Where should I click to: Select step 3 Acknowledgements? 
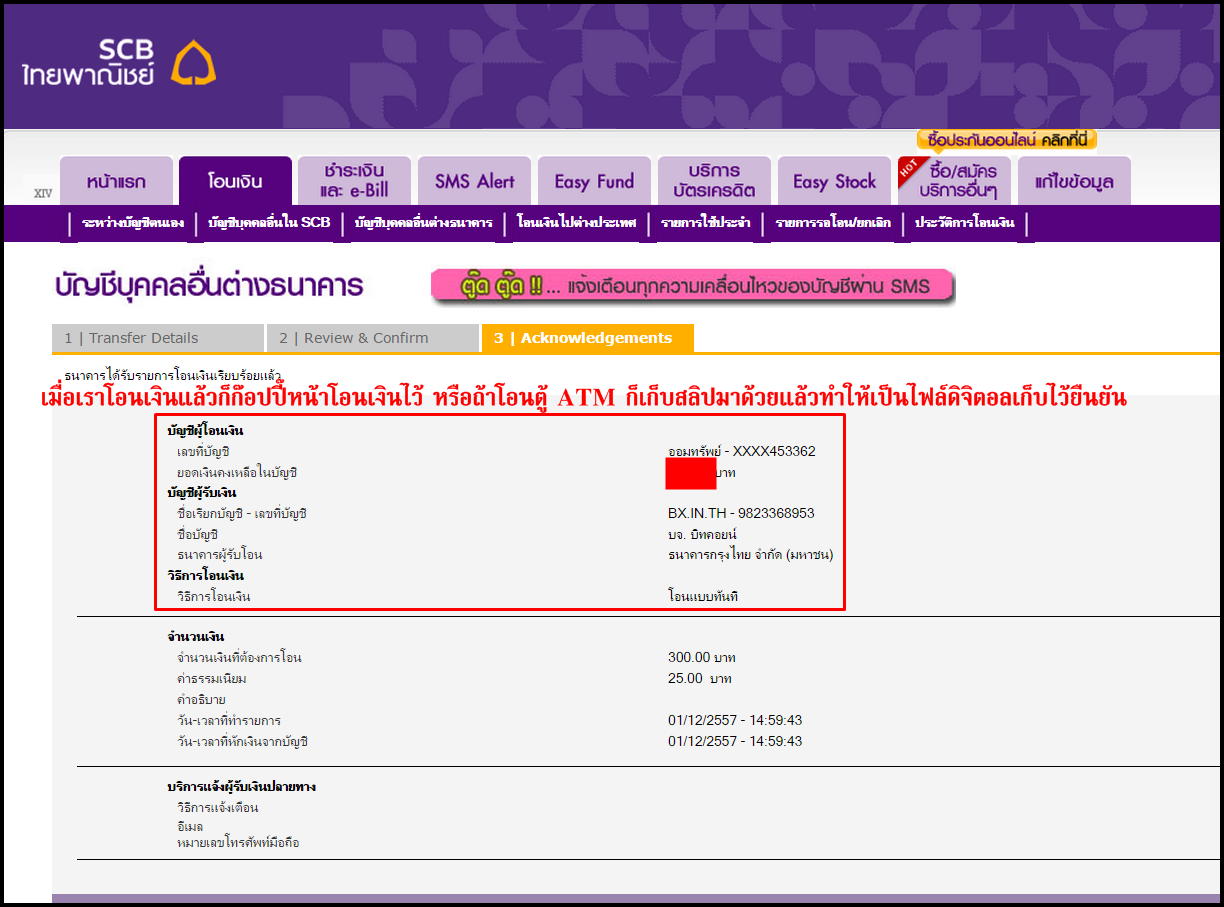(587, 338)
